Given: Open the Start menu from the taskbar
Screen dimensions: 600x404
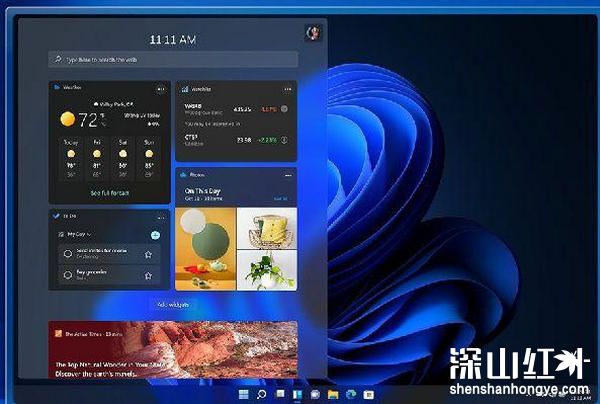Looking at the screenshot, I should click(243, 394).
